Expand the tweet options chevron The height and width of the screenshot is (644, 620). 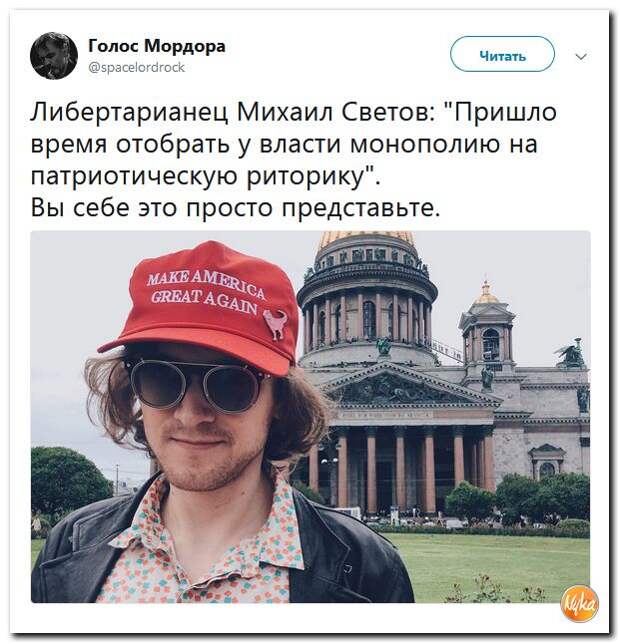581,56
